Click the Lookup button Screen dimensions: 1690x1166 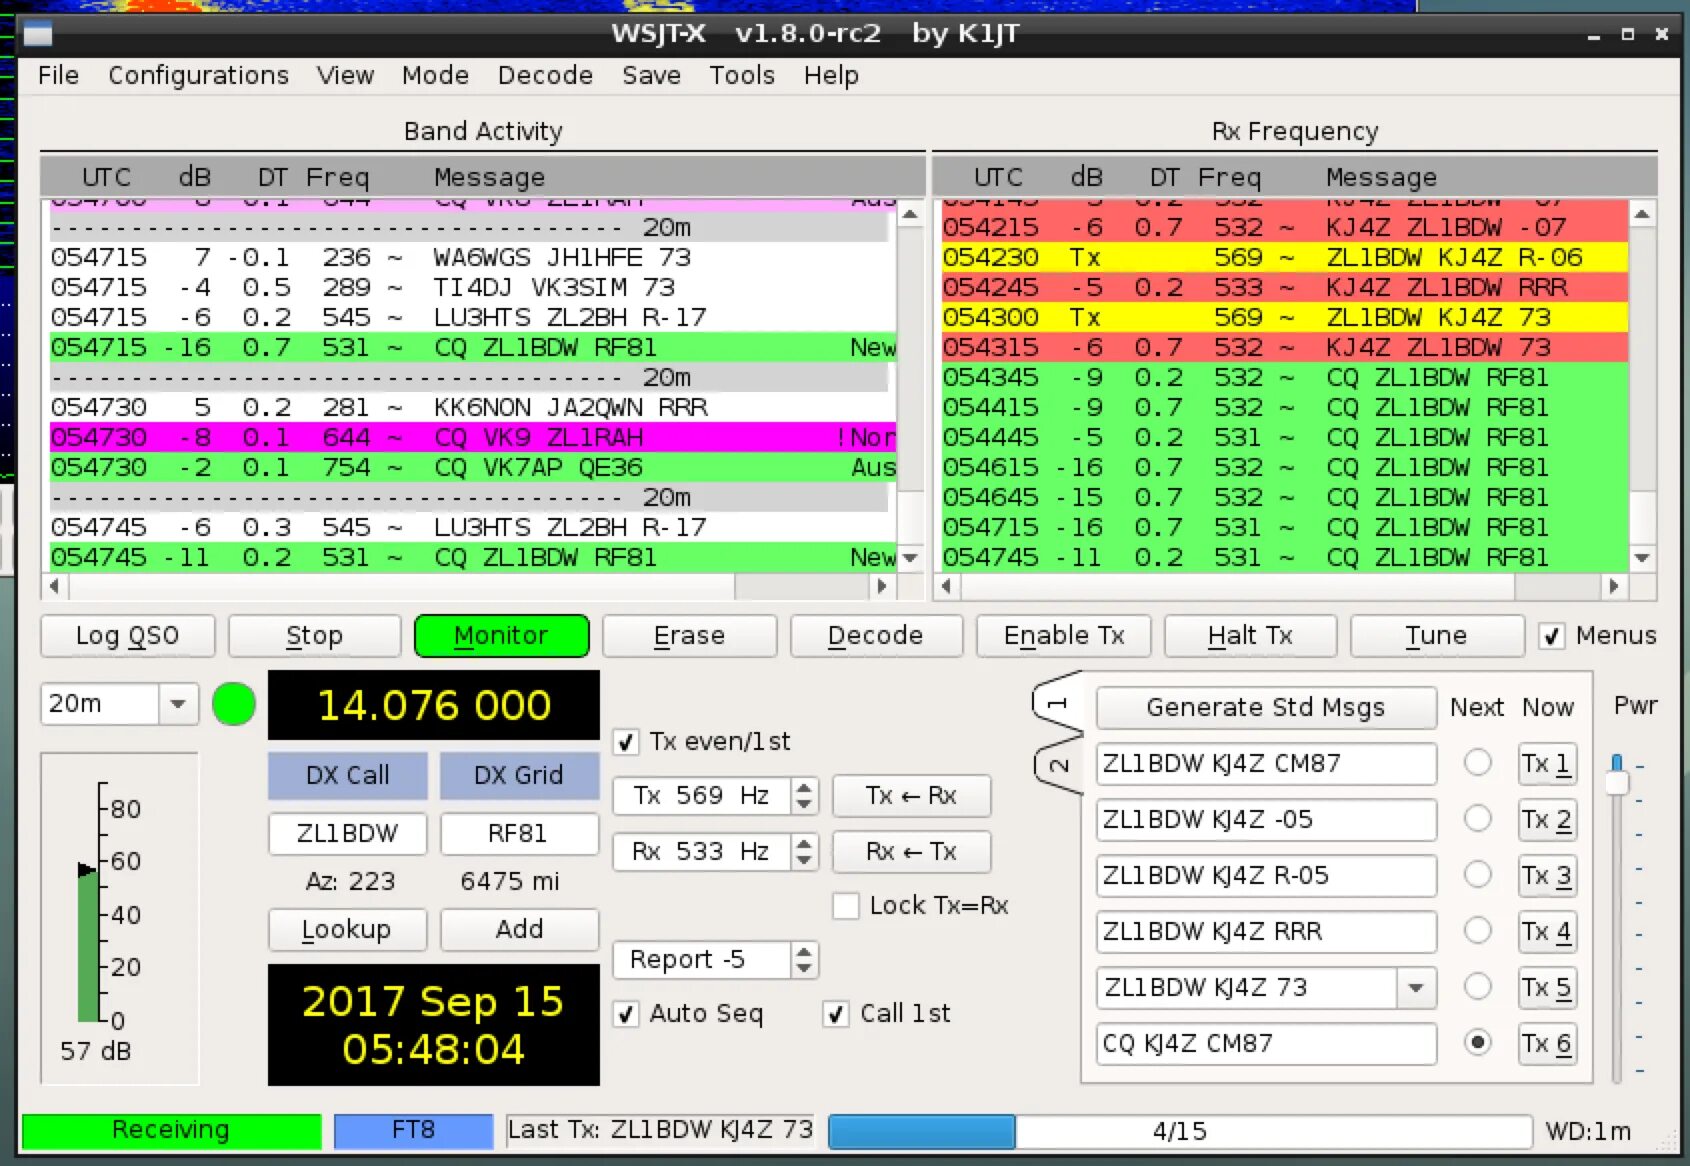click(x=347, y=930)
